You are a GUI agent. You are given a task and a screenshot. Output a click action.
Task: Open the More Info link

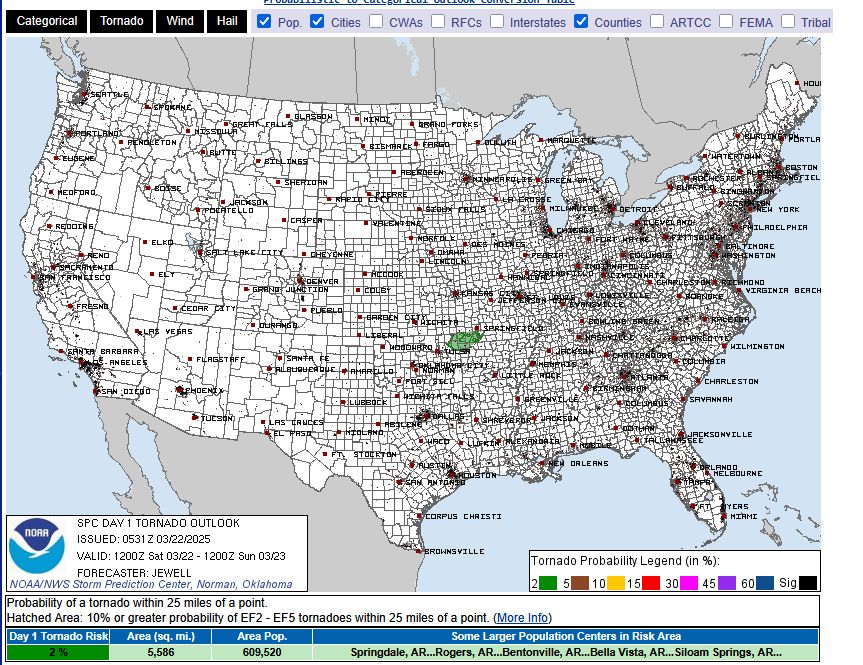click(x=522, y=618)
